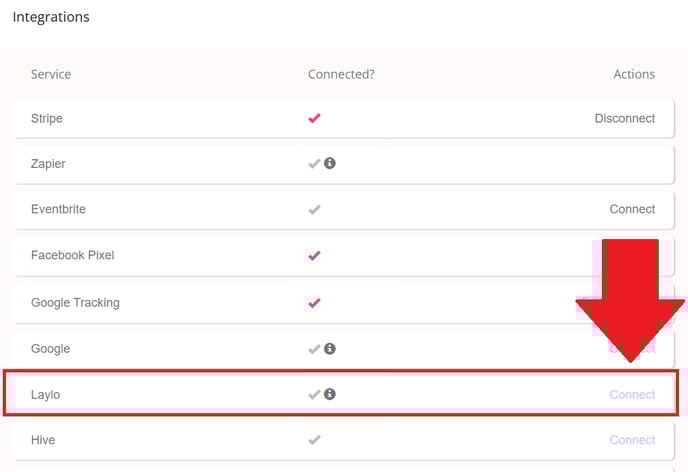Click the gray checkmark for Zapier
The width and height of the screenshot is (688, 472).
click(314, 164)
